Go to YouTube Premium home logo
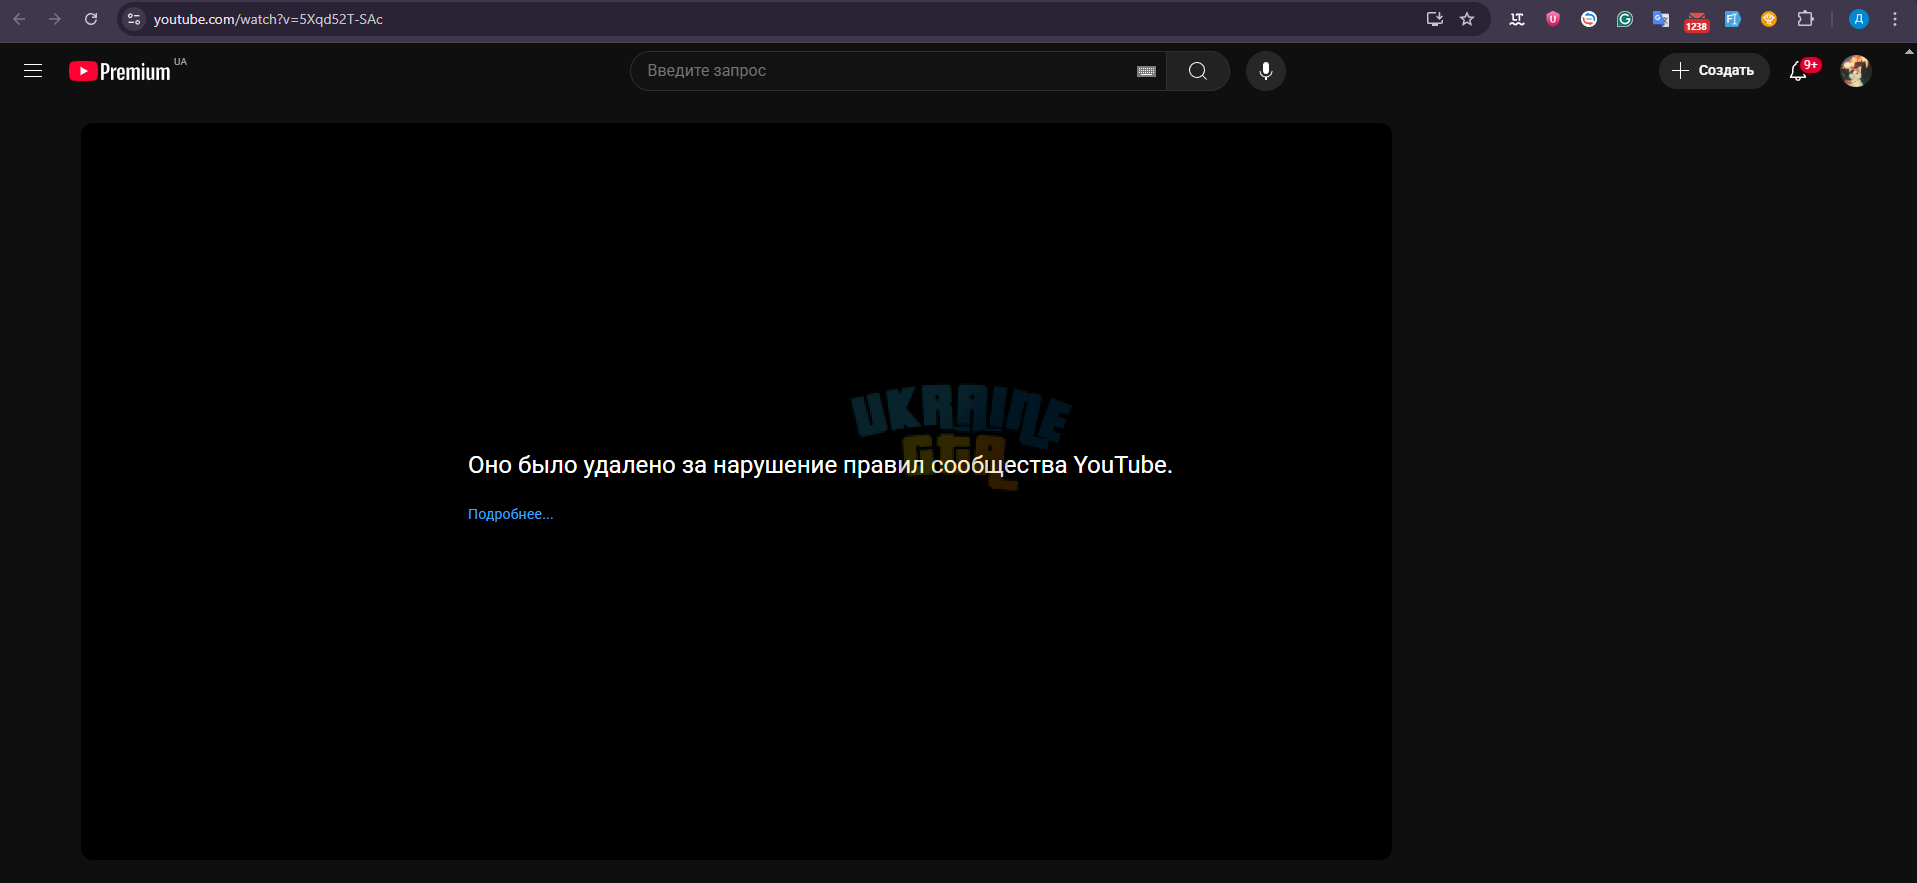The height and width of the screenshot is (883, 1917). [120, 71]
